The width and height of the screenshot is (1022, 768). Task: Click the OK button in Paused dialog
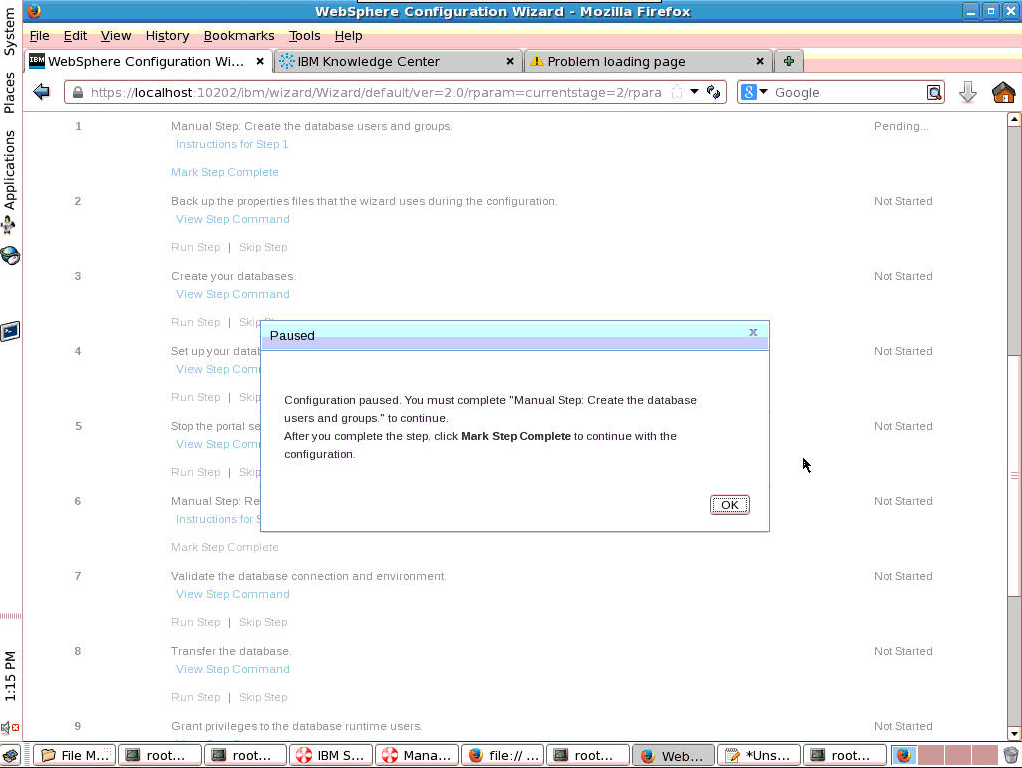729,505
